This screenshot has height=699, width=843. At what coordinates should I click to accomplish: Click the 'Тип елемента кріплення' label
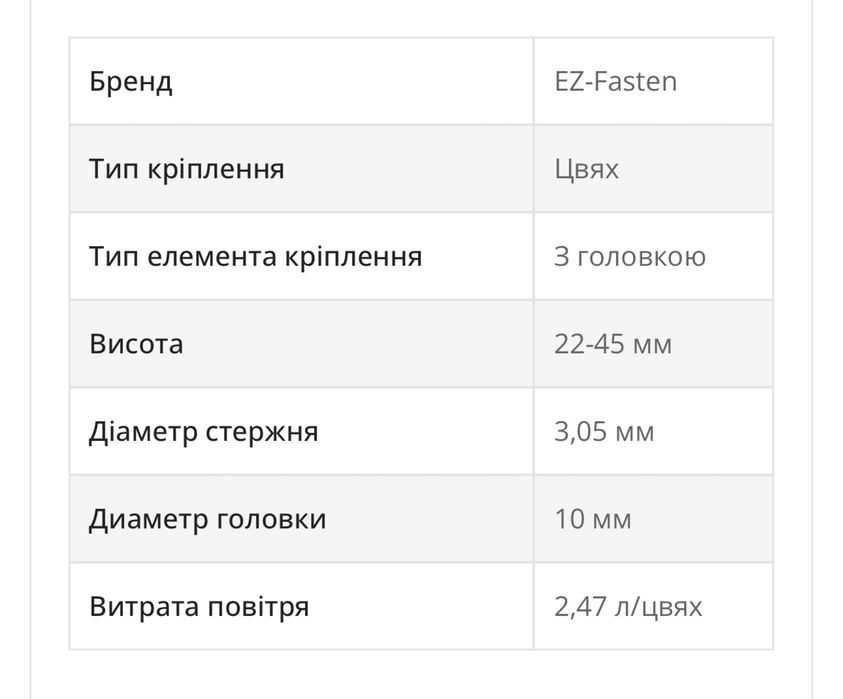tap(255, 256)
